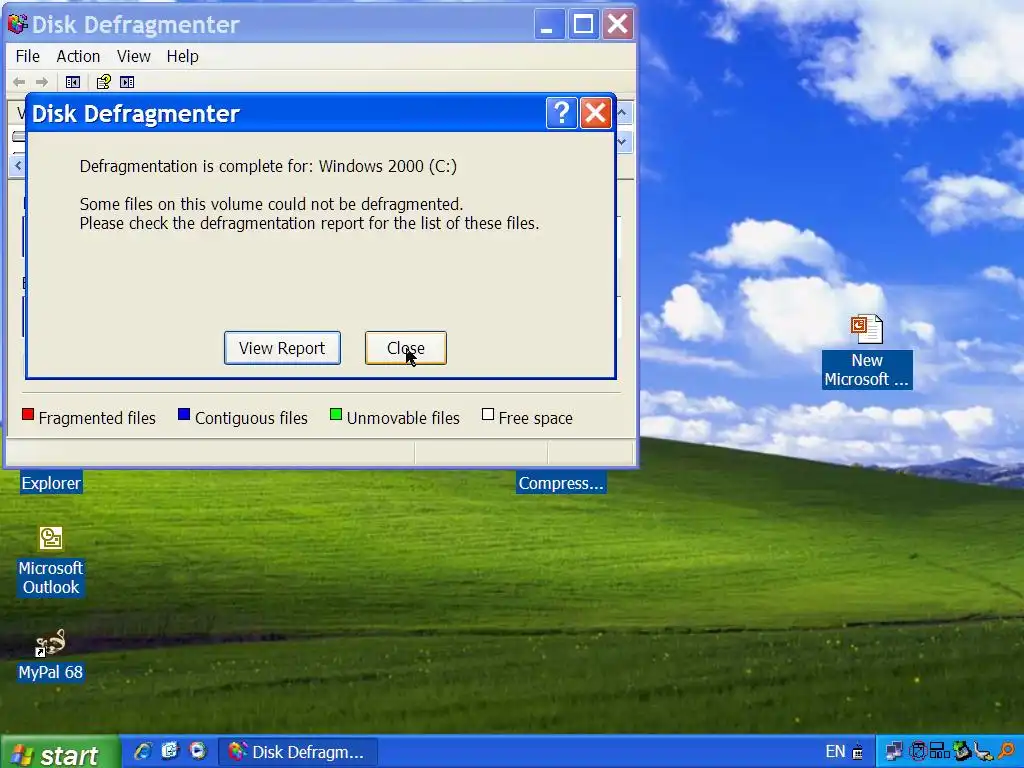
Task: Click the 'Please check the defragmentation report' line
Action: click(310, 223)
